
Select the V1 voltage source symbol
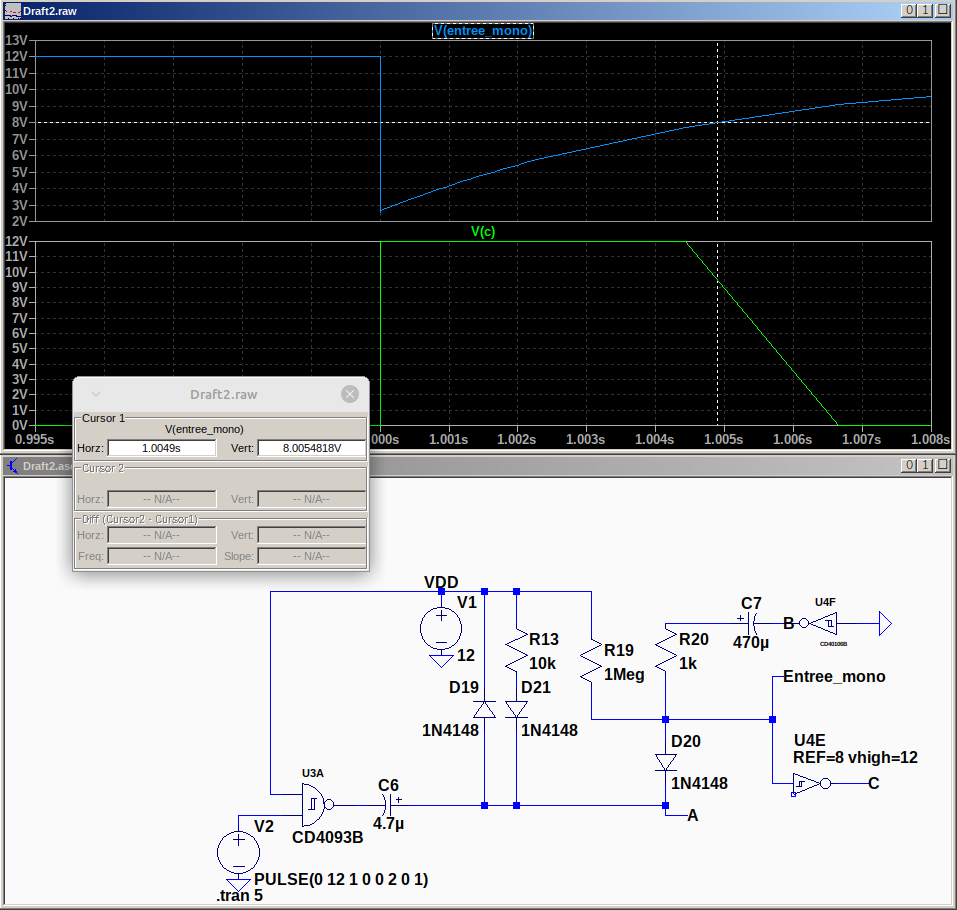point(440,629)
